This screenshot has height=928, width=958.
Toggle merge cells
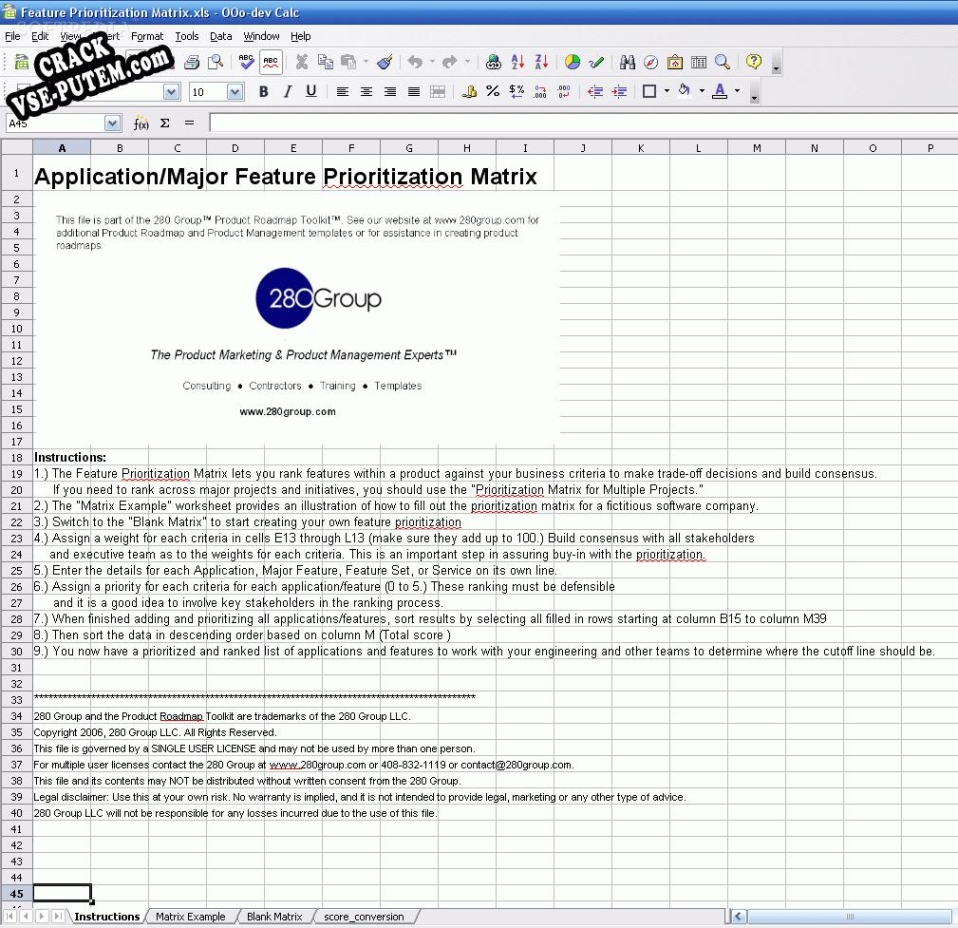pyautogui.click(x=437, y=91)
